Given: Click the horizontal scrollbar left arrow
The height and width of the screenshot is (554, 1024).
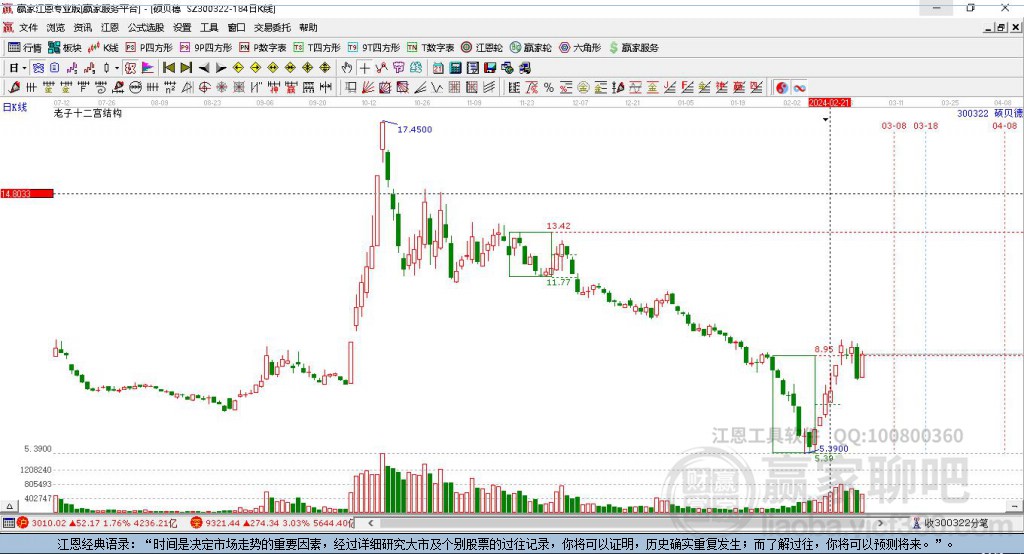Looking at the screenshot, I should [x=370, y=523].
